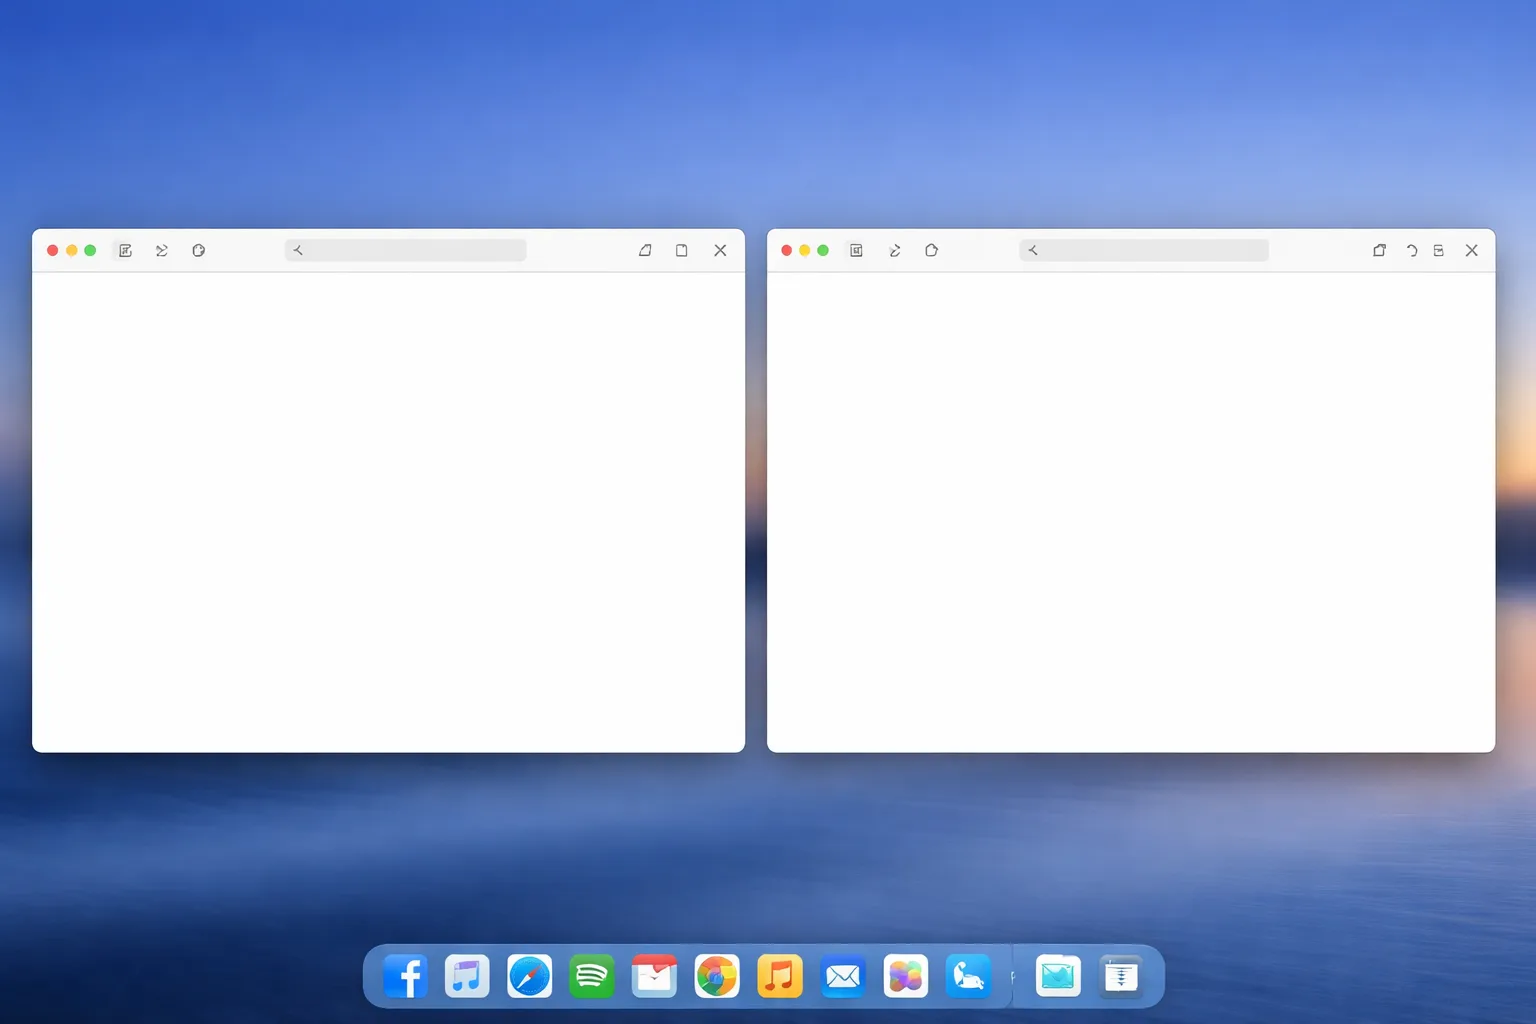
Task: Click the pentagon-shaped icon in right window toolbar
Action: tap(931, 251)
